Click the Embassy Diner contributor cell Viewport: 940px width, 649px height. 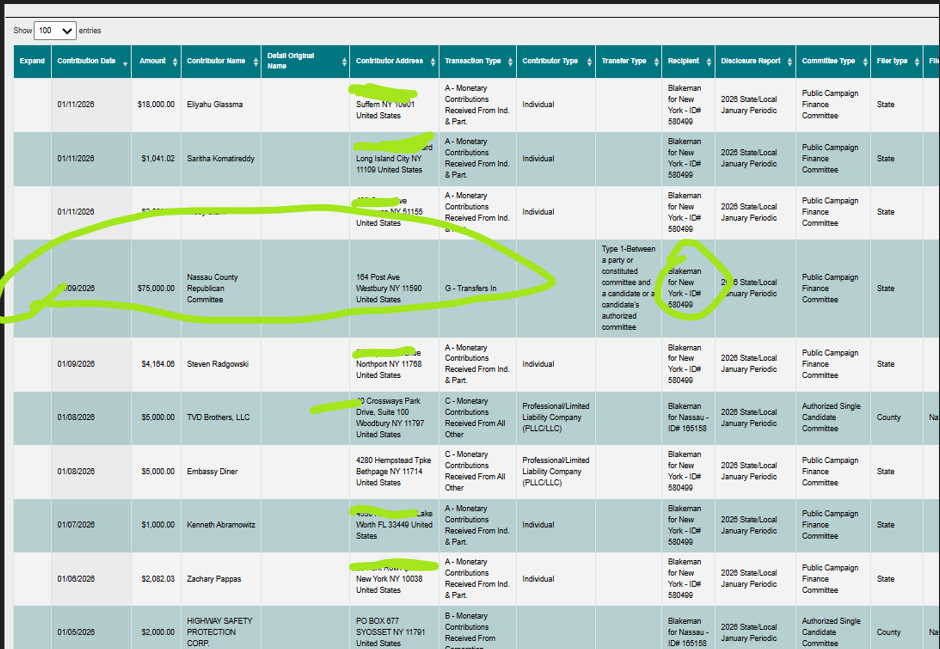pyautogui.click(x=212, y=471)
